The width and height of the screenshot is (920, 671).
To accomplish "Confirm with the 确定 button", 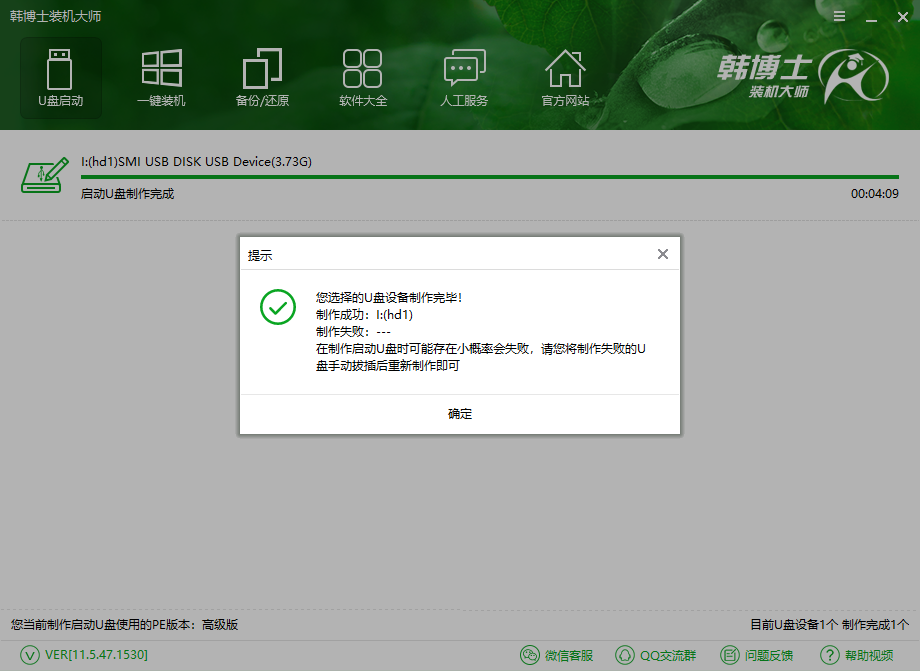I will click(459, 413).
